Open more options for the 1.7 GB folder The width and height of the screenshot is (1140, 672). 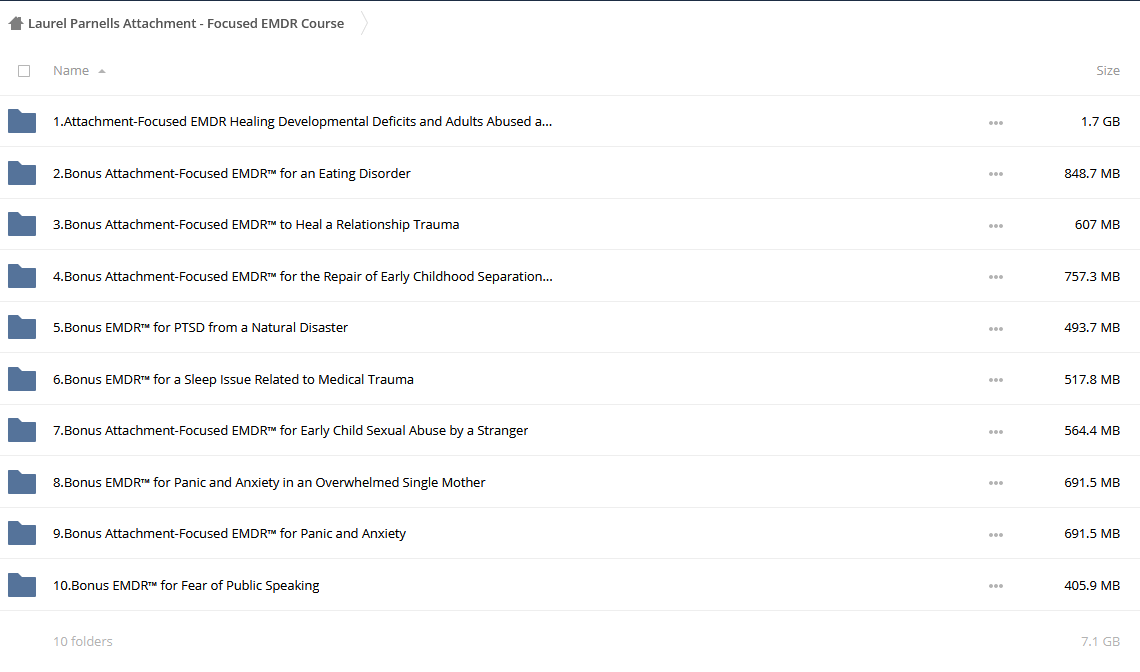(996, 123)
